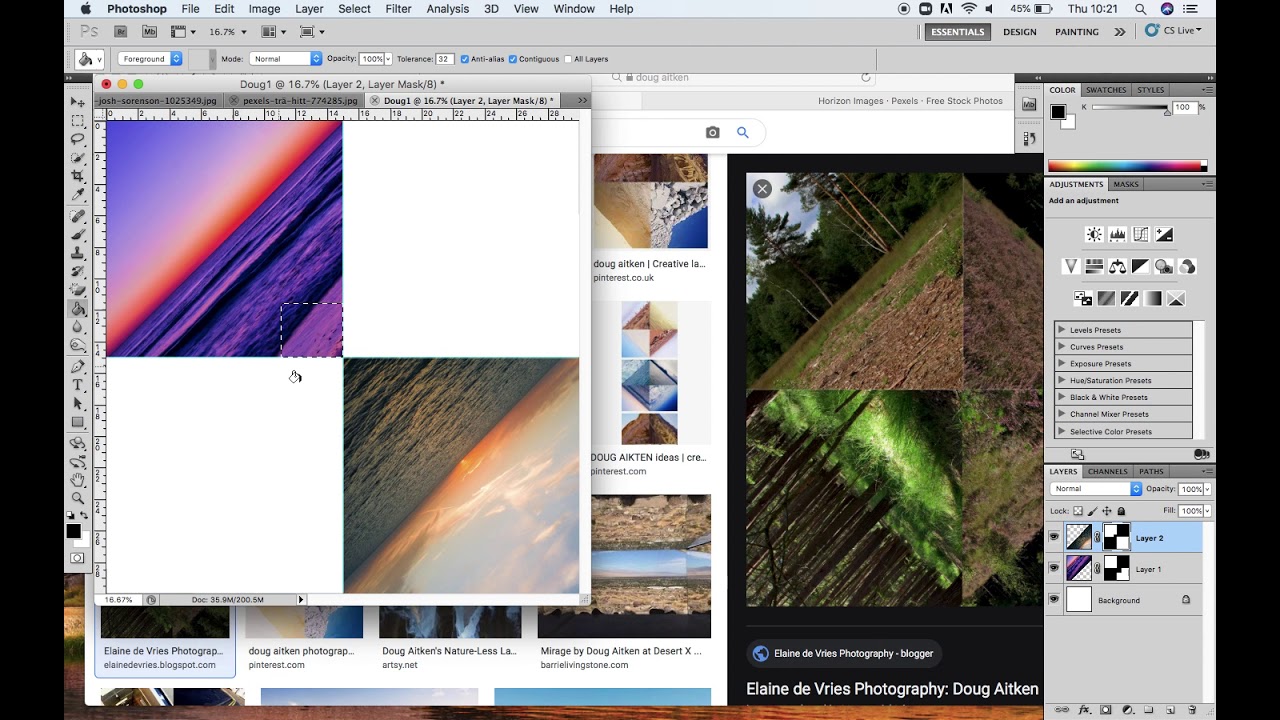Click the camera search-by-image icon in browser
The width and height of the screenshot is (1280, 720).
tap(712, 132)
